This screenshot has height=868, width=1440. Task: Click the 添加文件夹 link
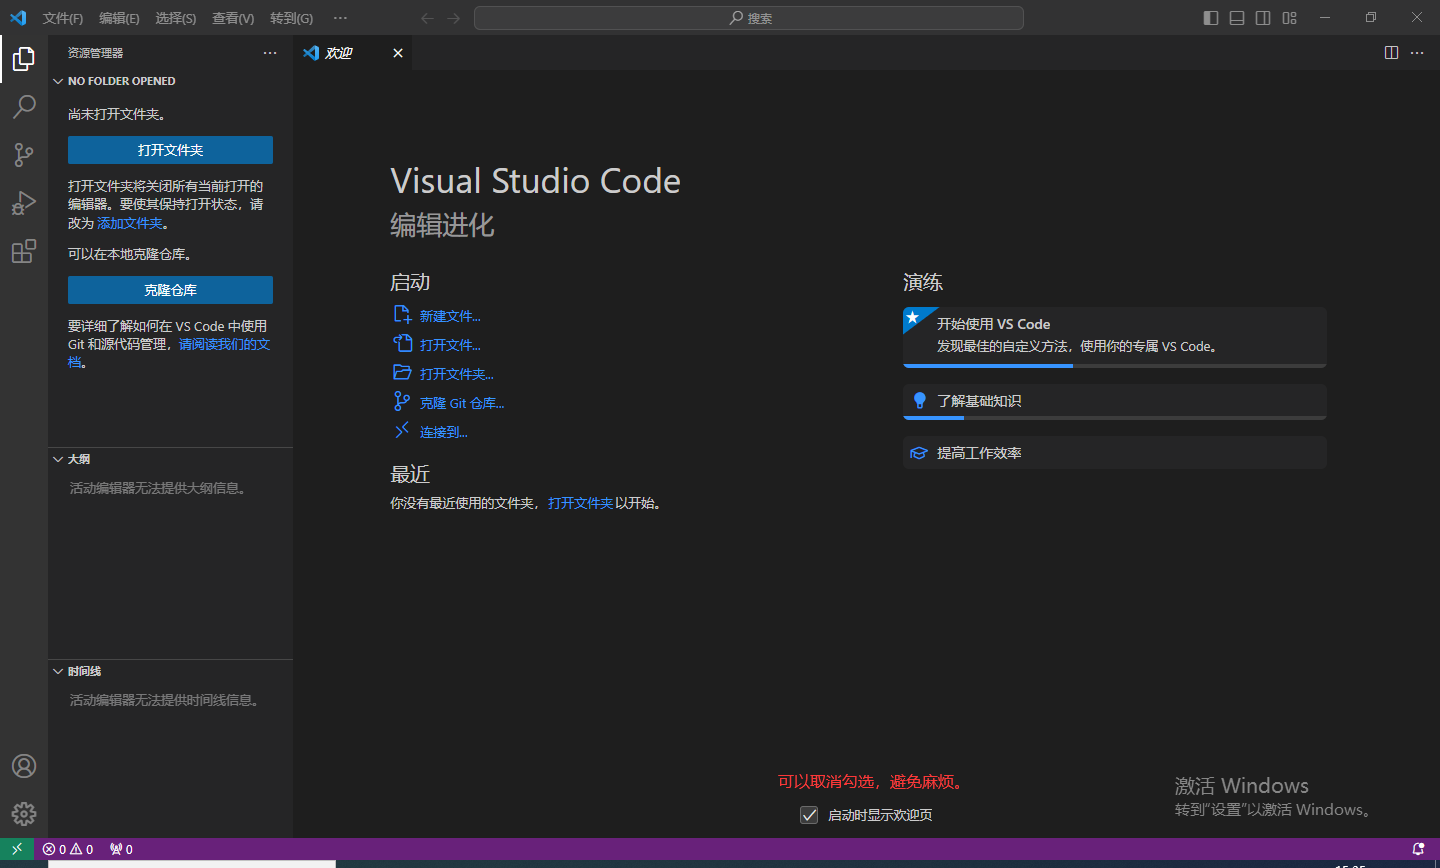point(130,223)
